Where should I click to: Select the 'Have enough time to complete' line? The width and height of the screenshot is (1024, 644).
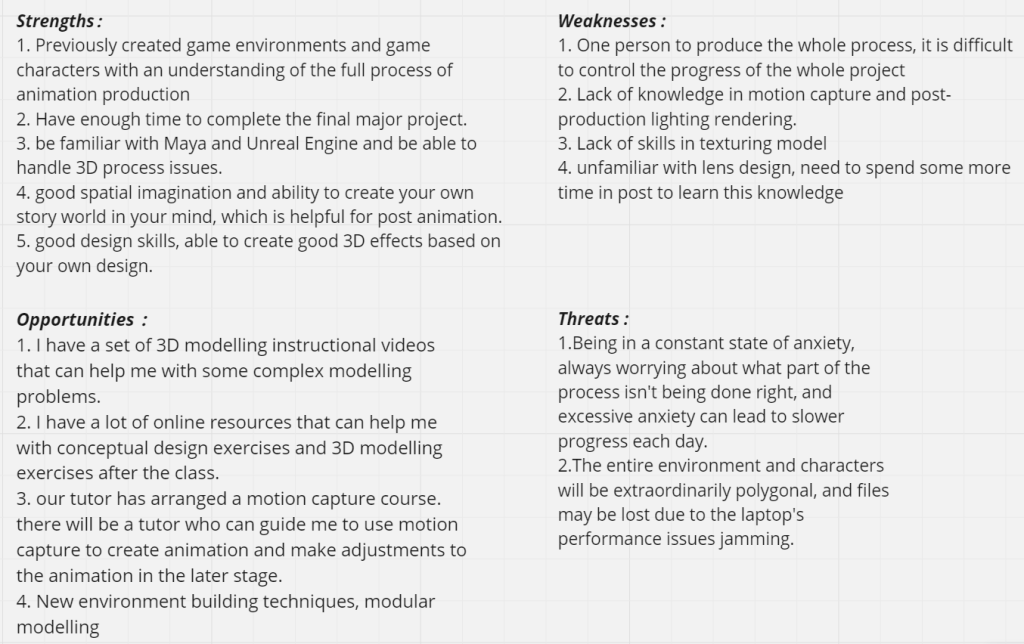point(242,119)
